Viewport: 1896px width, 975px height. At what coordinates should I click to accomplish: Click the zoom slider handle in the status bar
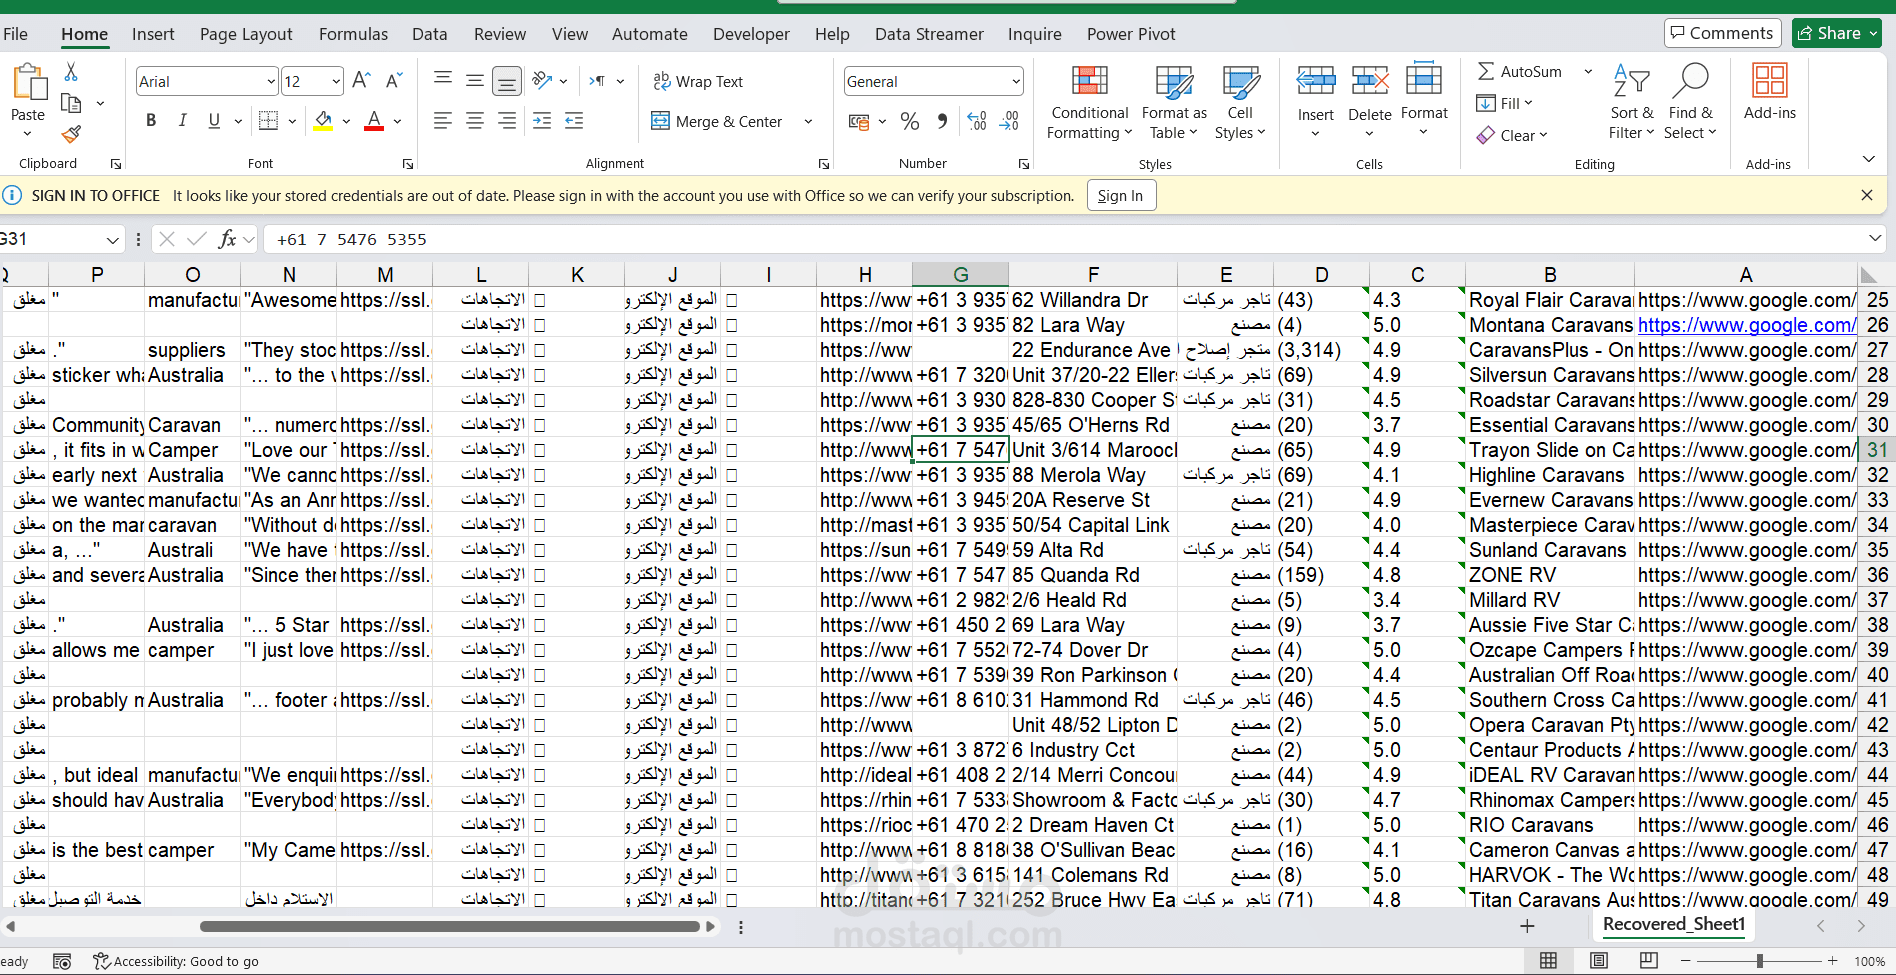click(x=1759, y=961)
